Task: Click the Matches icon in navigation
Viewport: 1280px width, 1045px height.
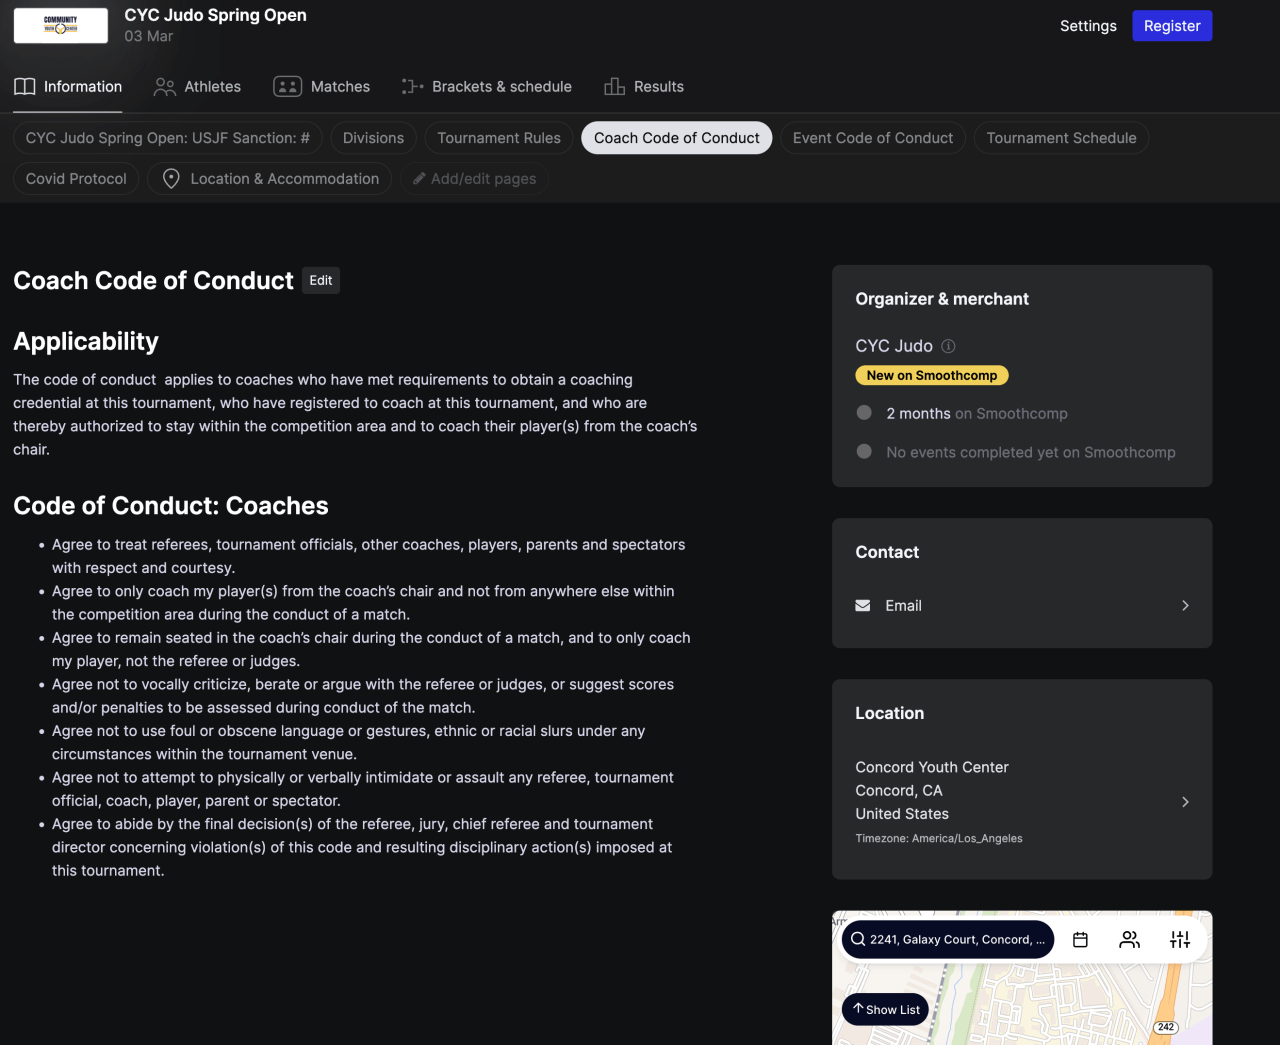Action: coord(288,87)
